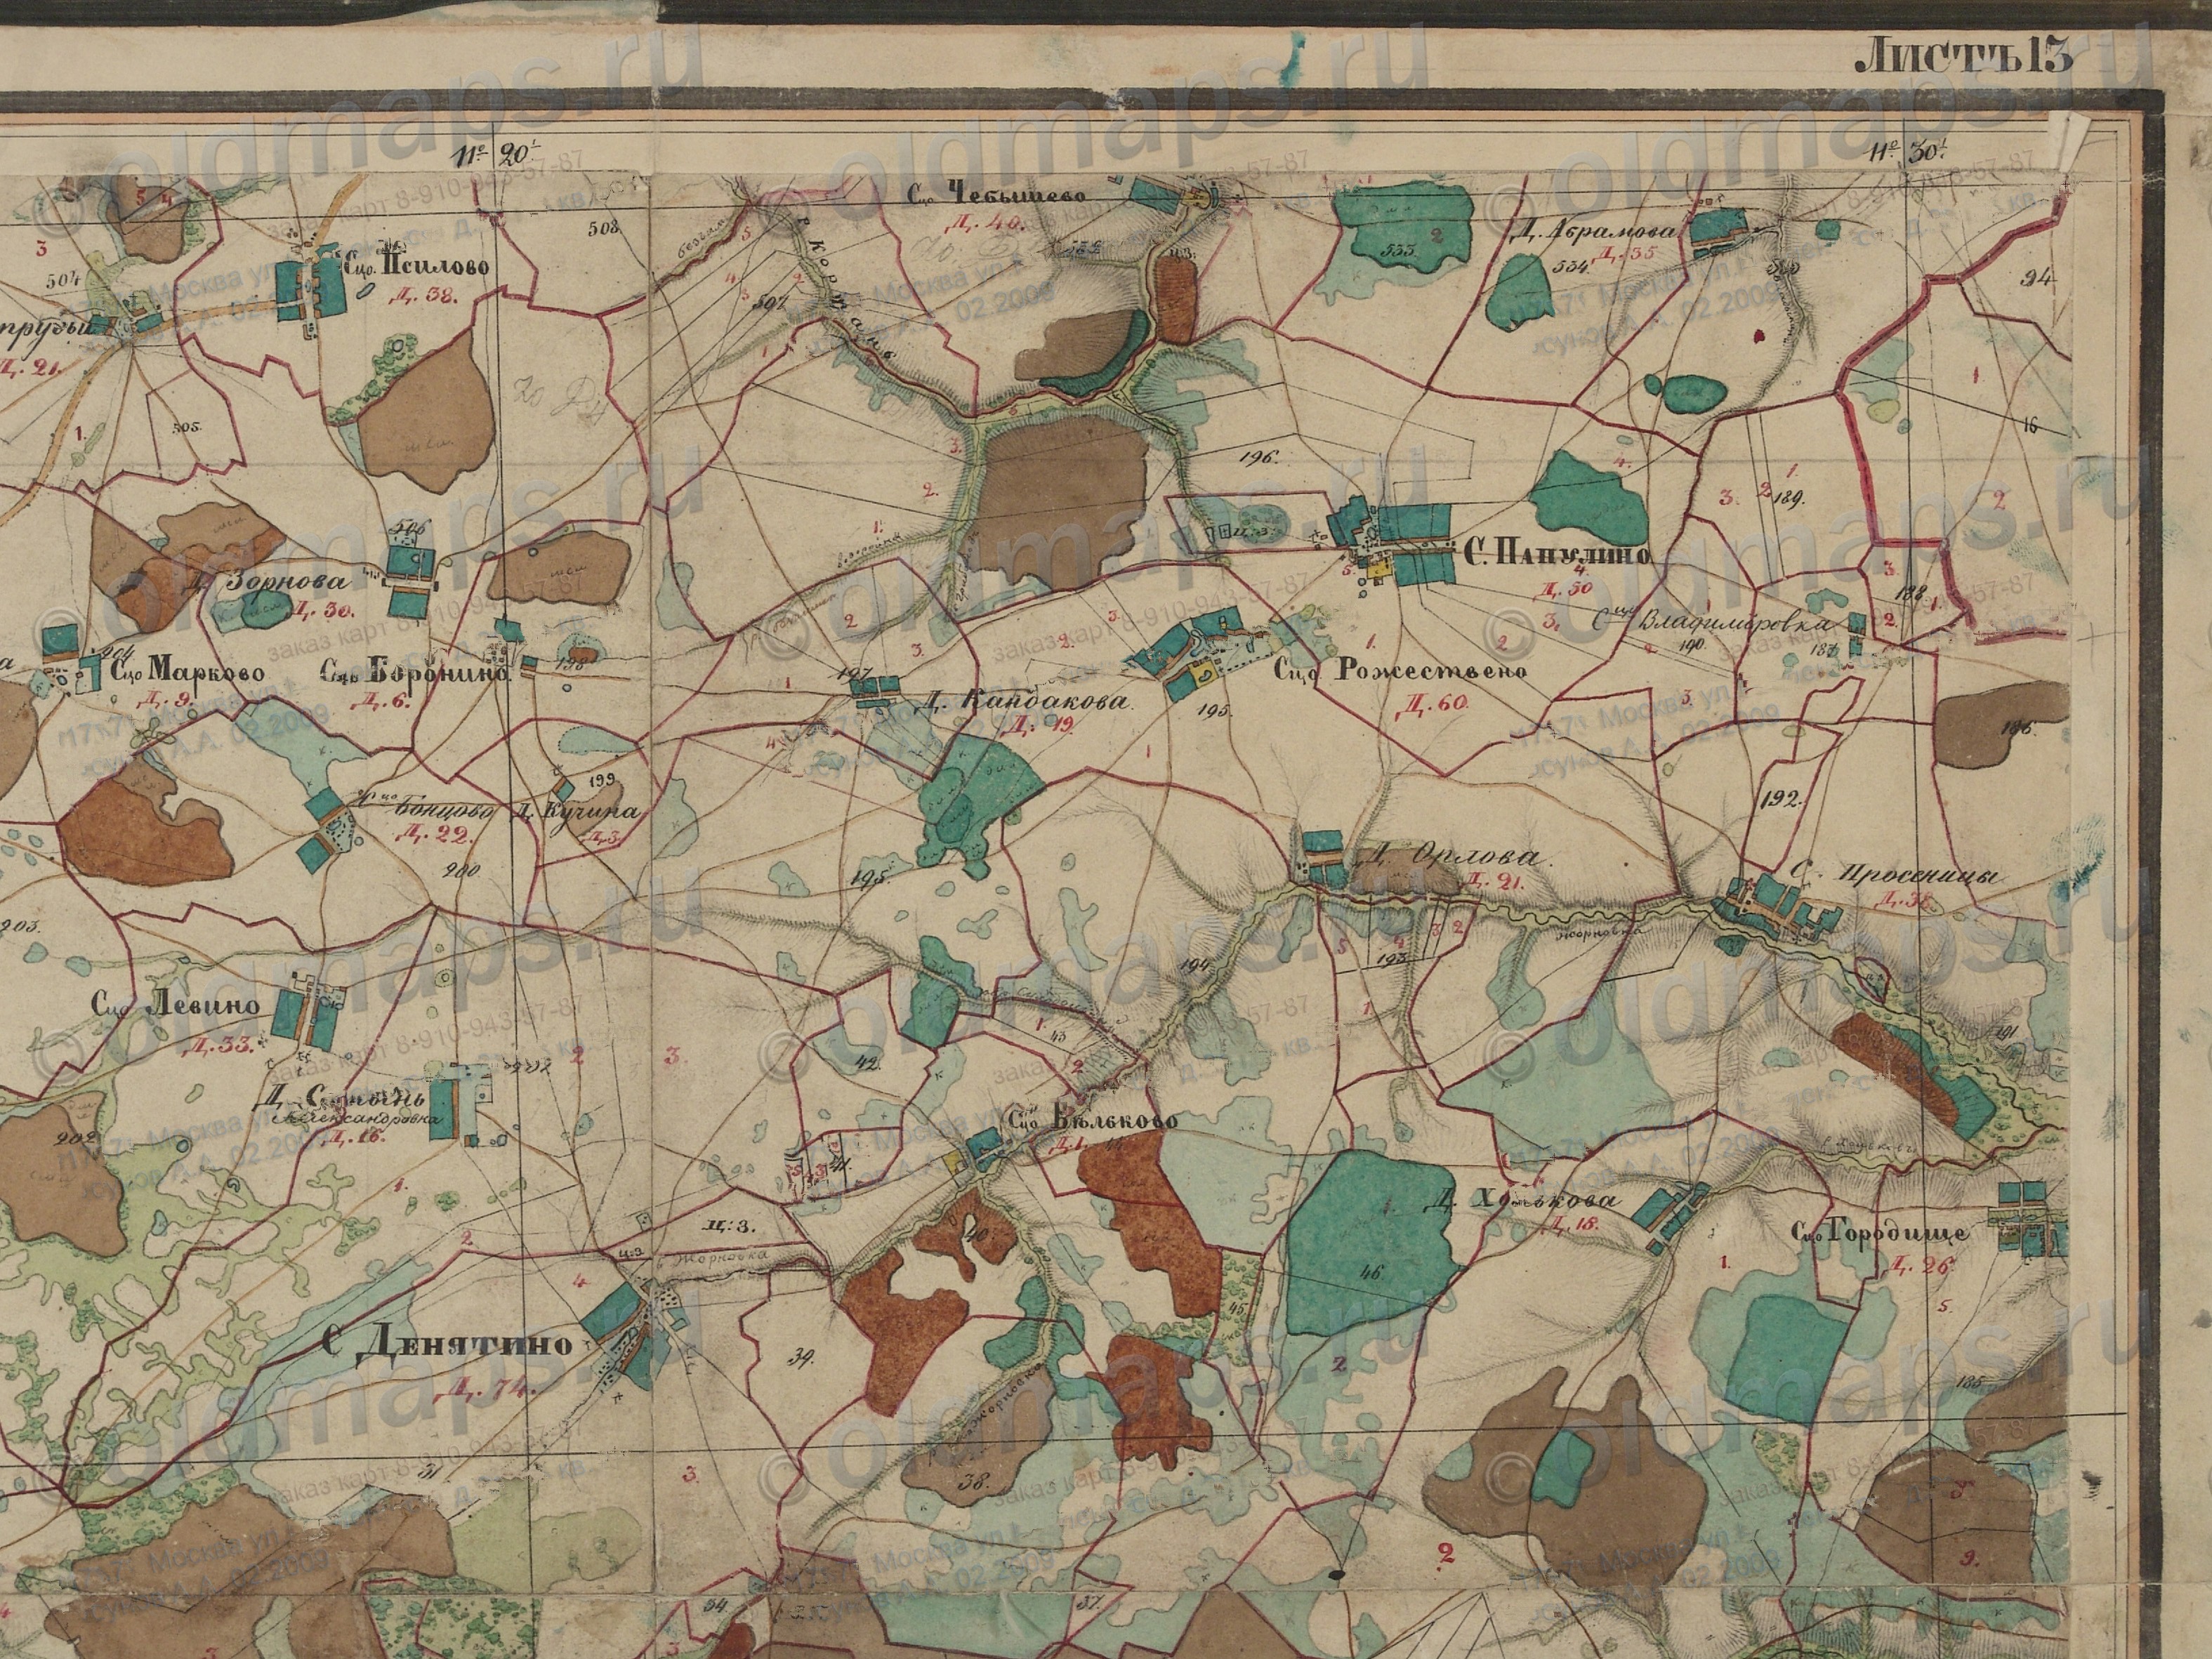Viewport: 2212px width, 1659px height.
Task: Click the Сц. Городище settlement label
Action: (1880, 1233)
